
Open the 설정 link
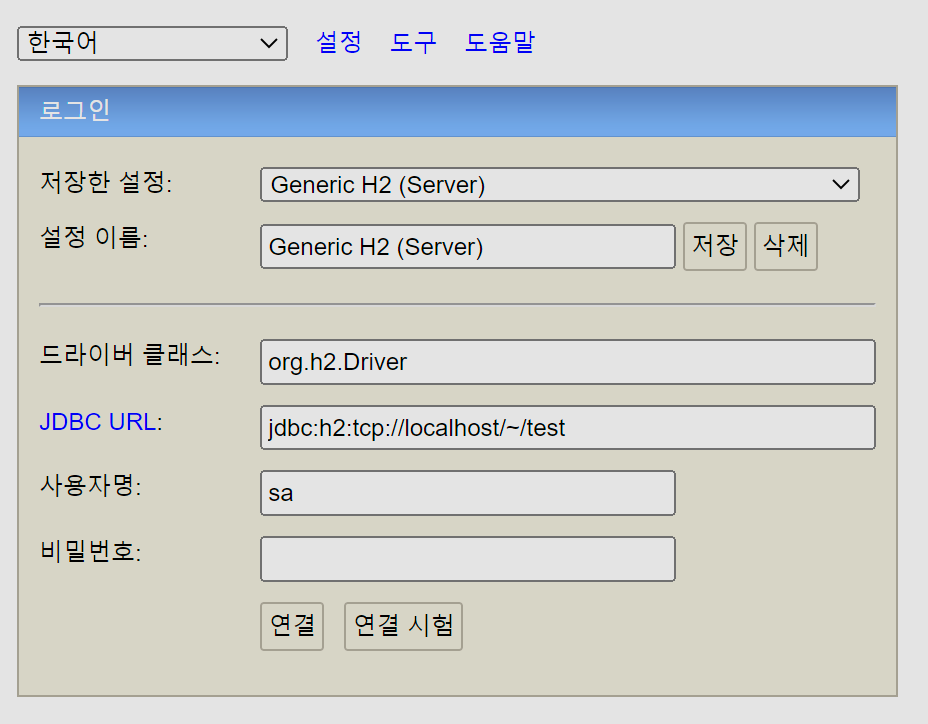(x=339, y=42)
